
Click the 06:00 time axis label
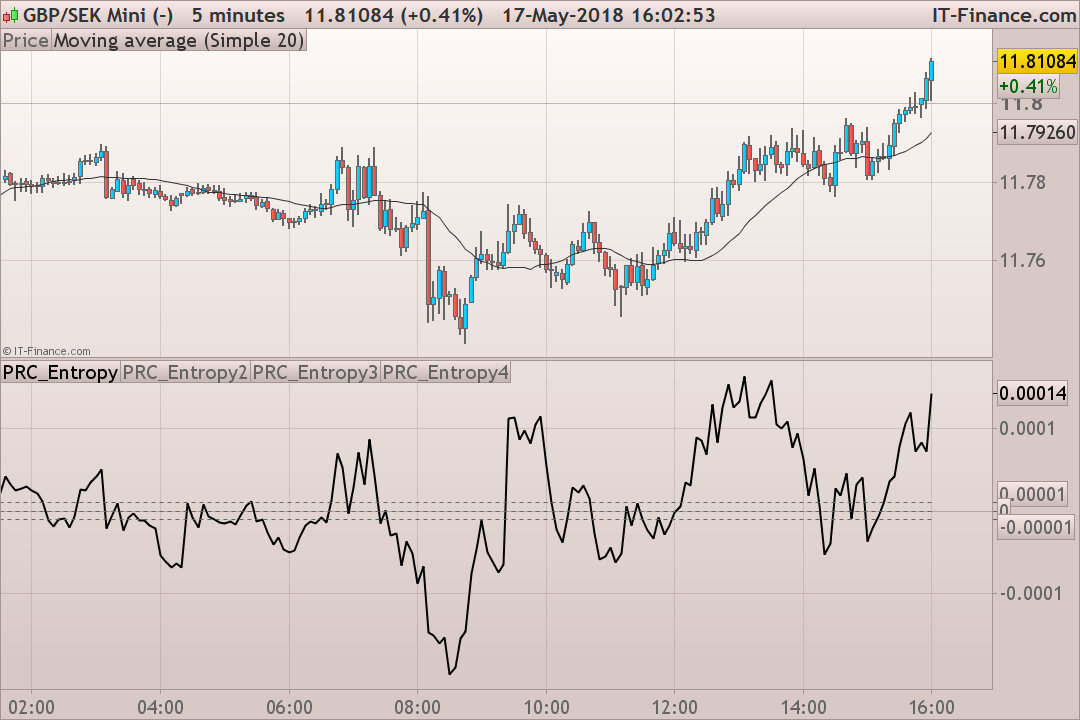tap(289, 708)
